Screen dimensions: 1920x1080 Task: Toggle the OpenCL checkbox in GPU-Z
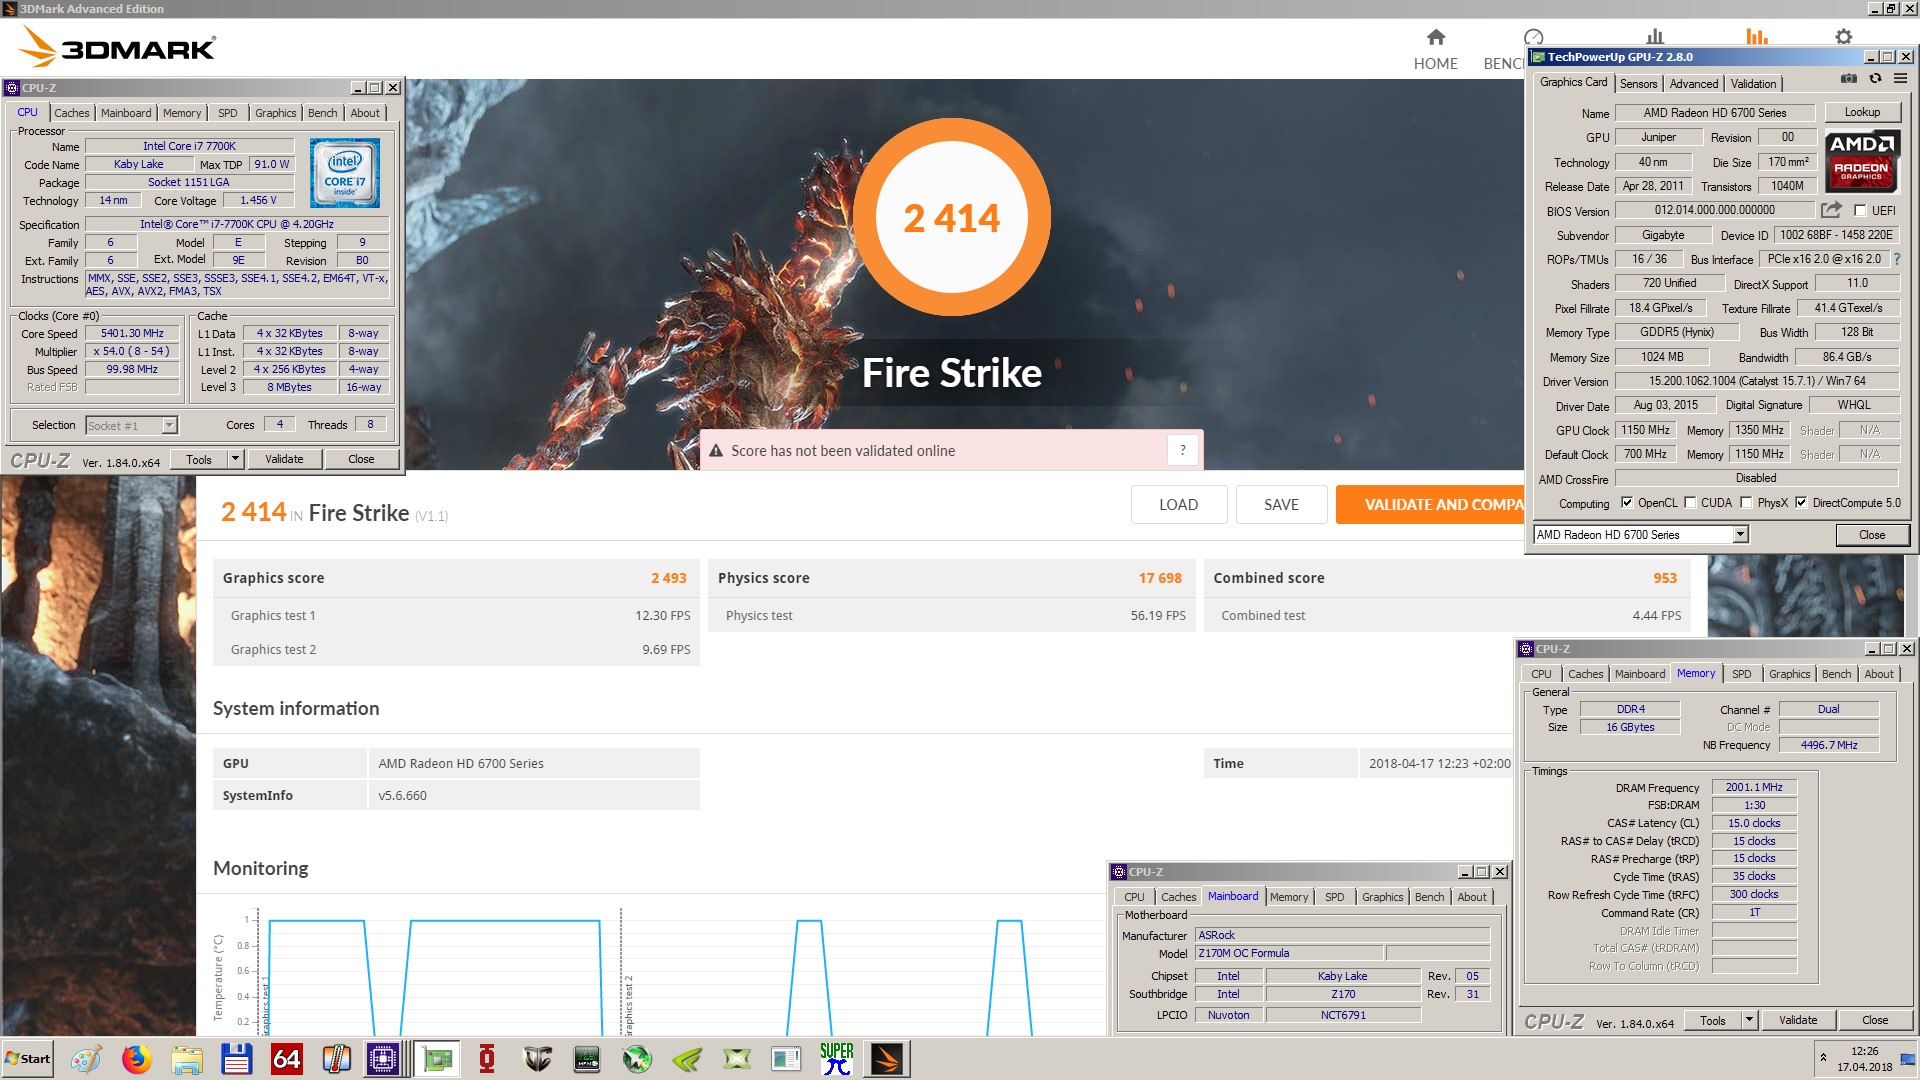pyautogui.click(x=1626, y=503)
